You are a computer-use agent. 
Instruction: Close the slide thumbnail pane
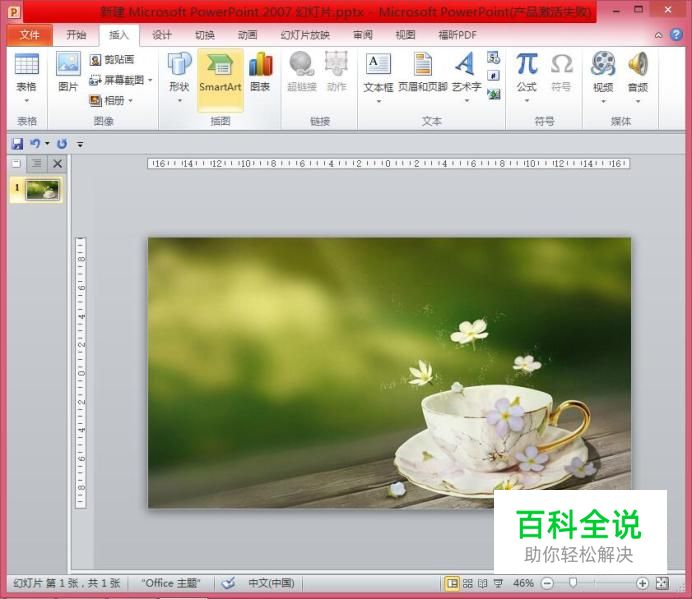tap(57, 164)
